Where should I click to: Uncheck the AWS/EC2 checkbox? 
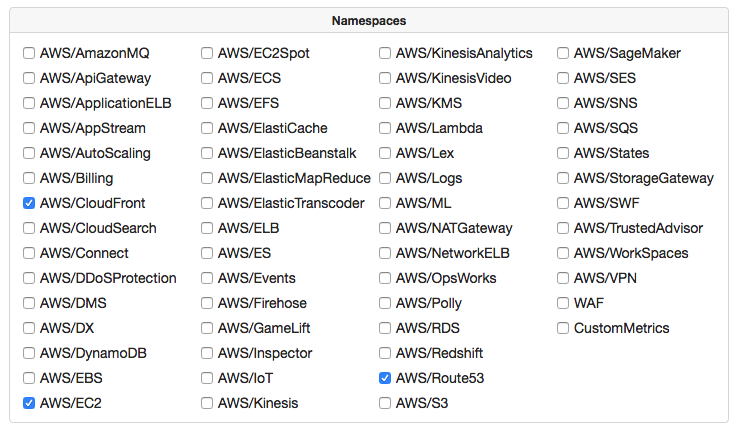pyautogui.click(x=29, y=403)
